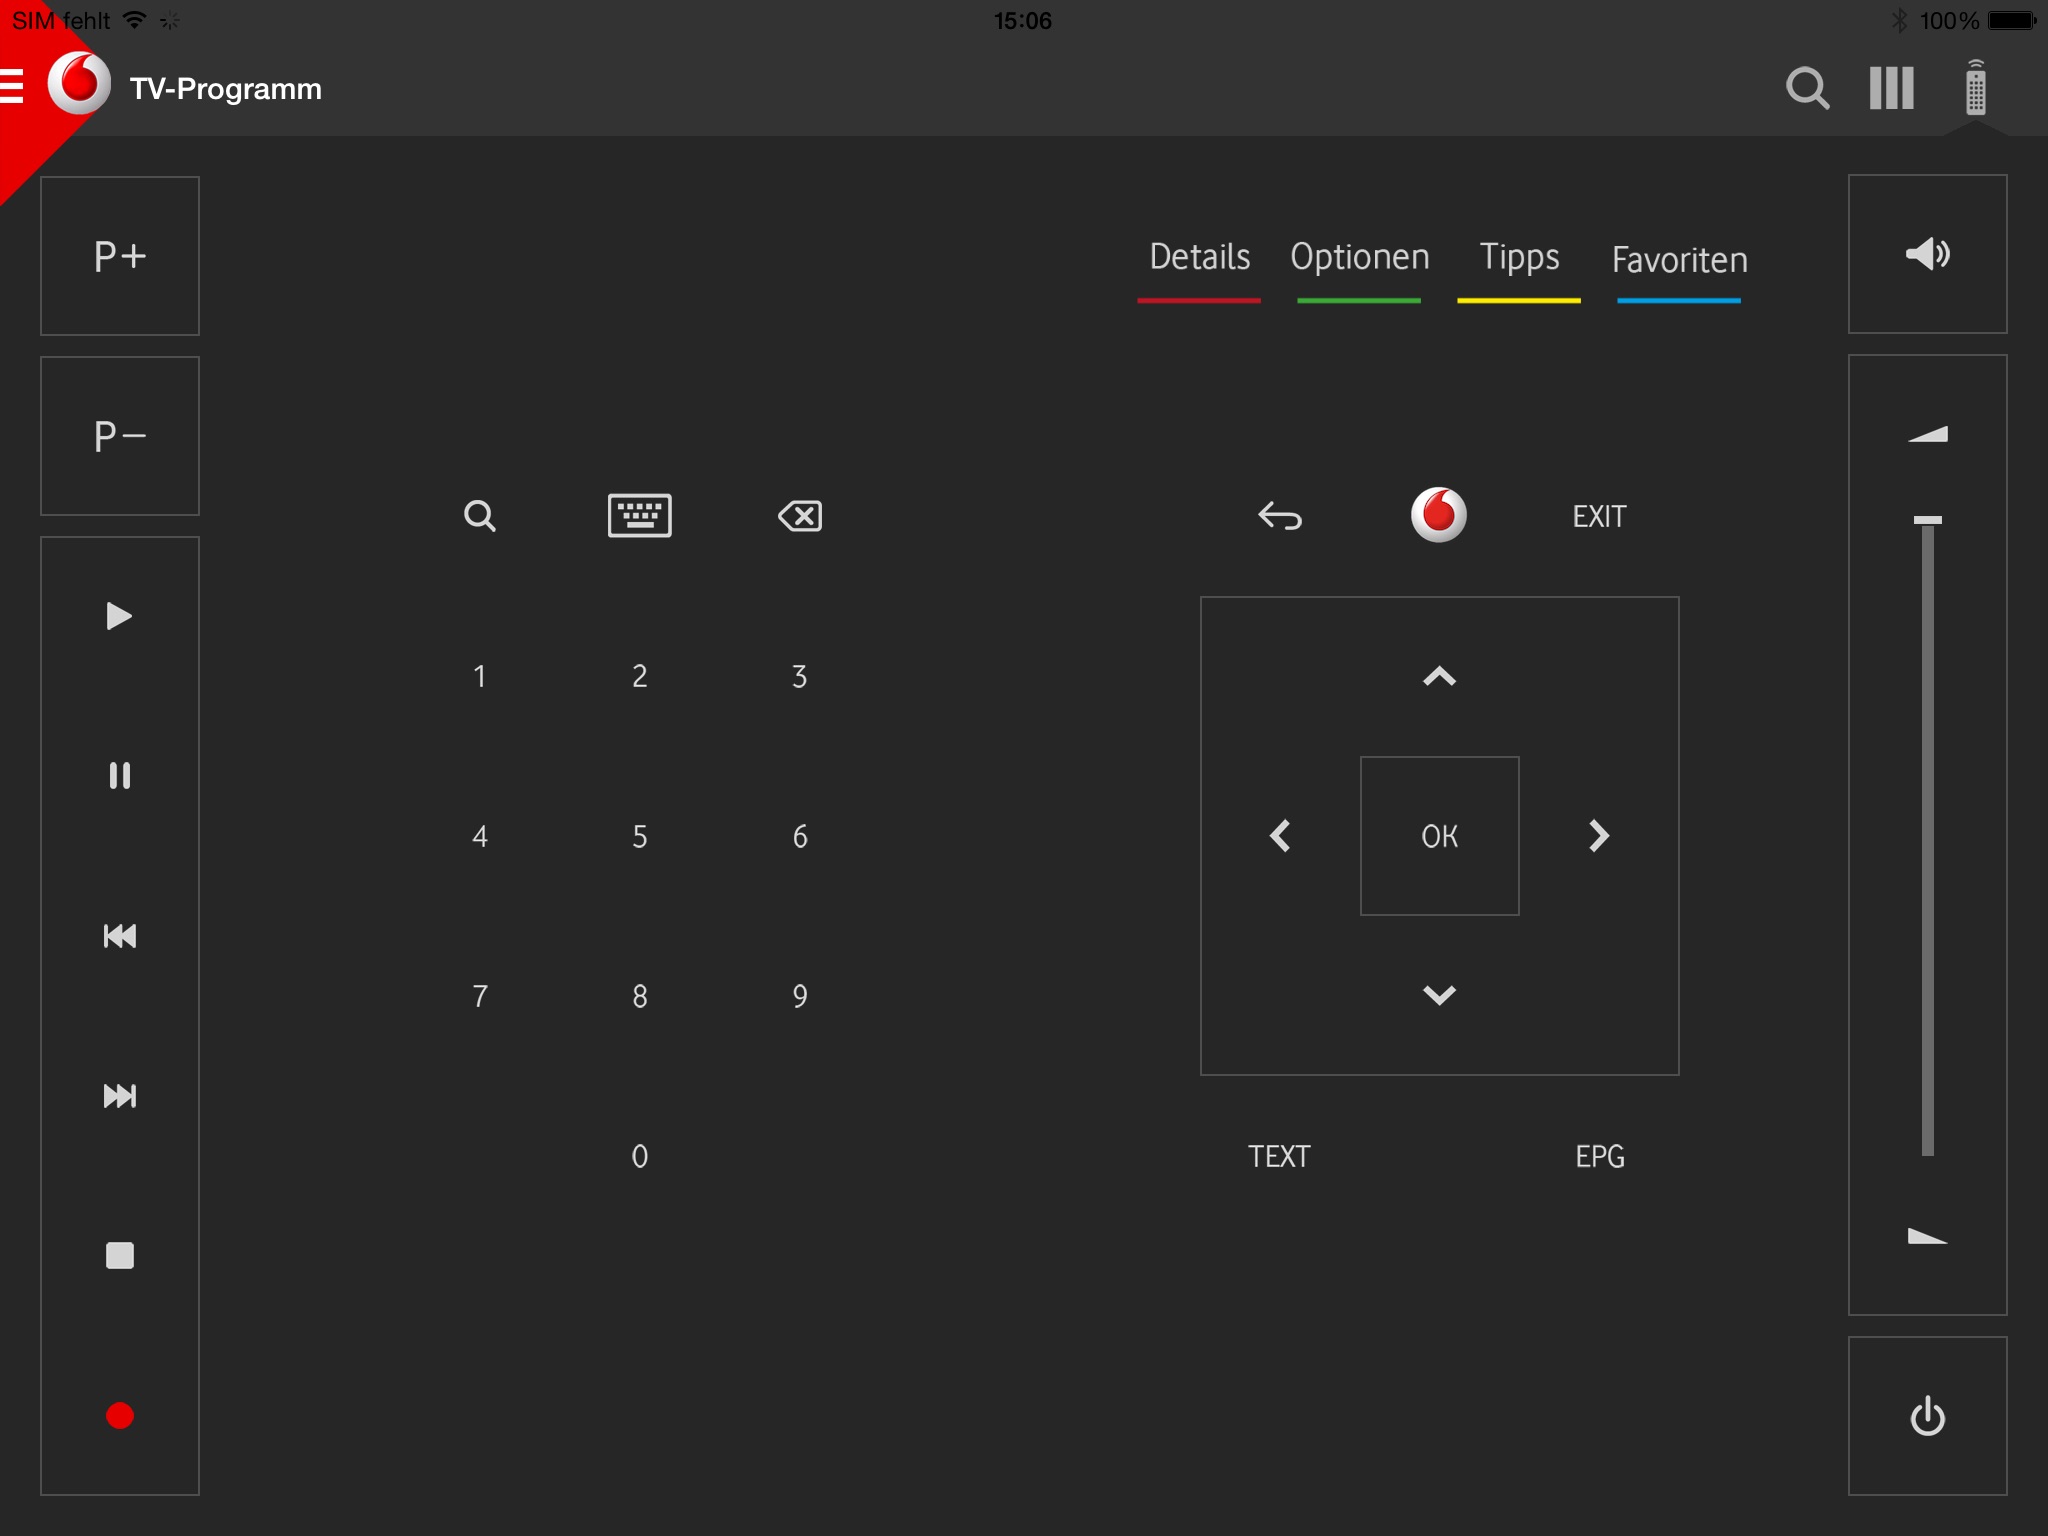2048x1536 pixels.
Task: Tap digit 3 on the keypad
Action: tap(800, 676)
